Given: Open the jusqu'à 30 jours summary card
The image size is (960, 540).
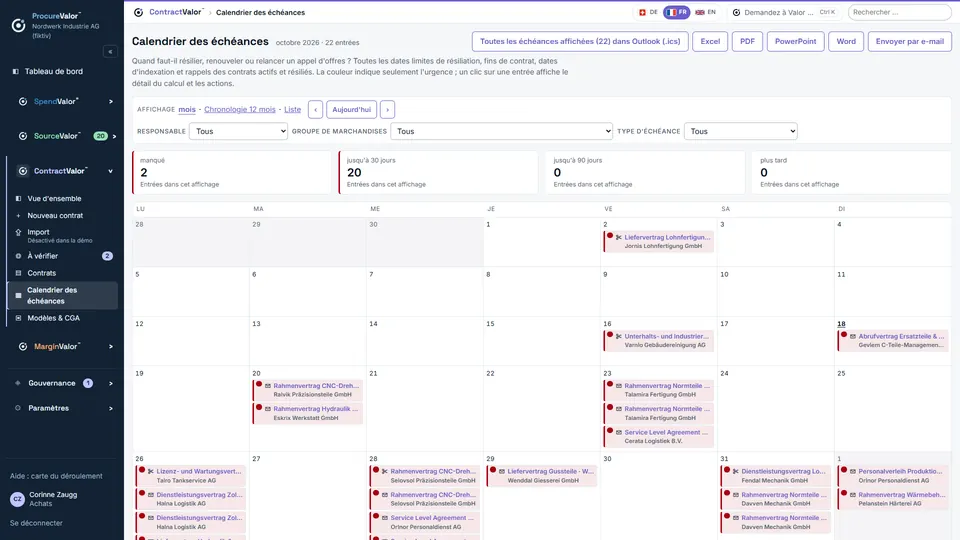Looking at the screenshot, I should click(x=438, y=172).
